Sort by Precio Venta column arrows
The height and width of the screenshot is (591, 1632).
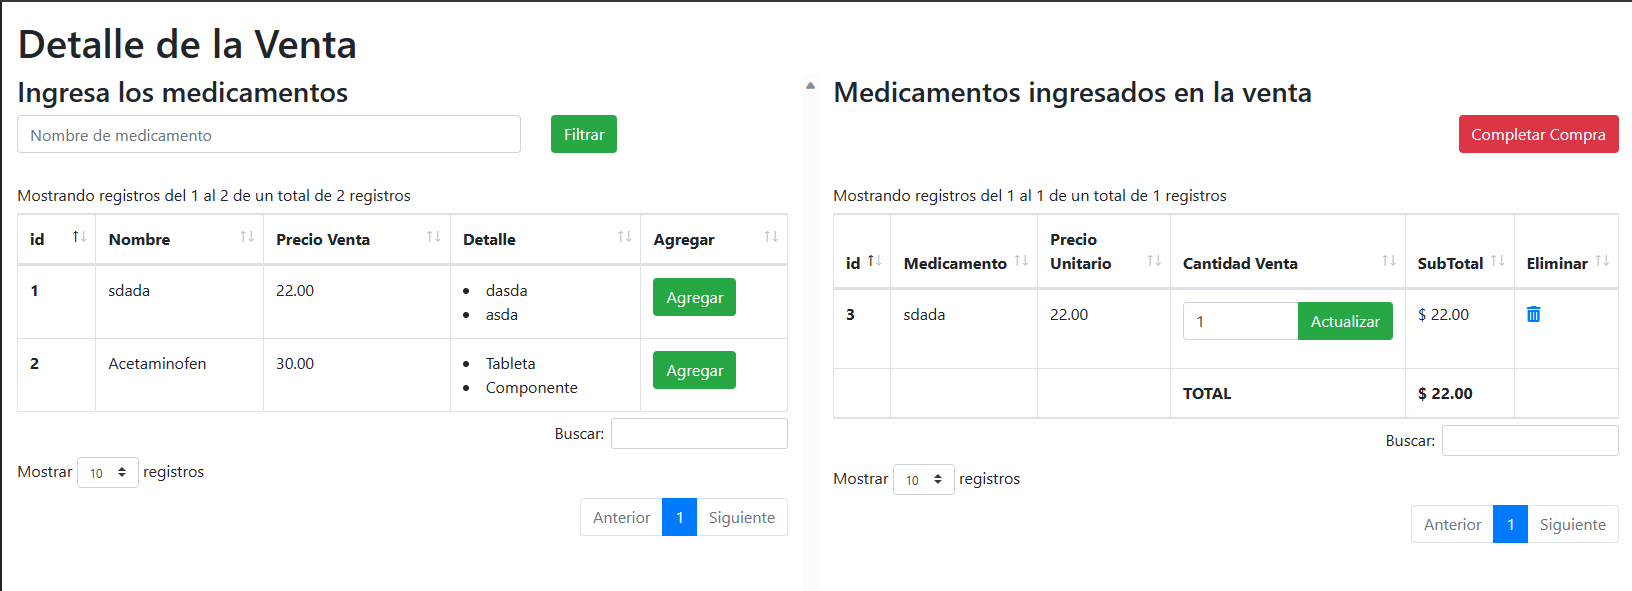(434, 237)
